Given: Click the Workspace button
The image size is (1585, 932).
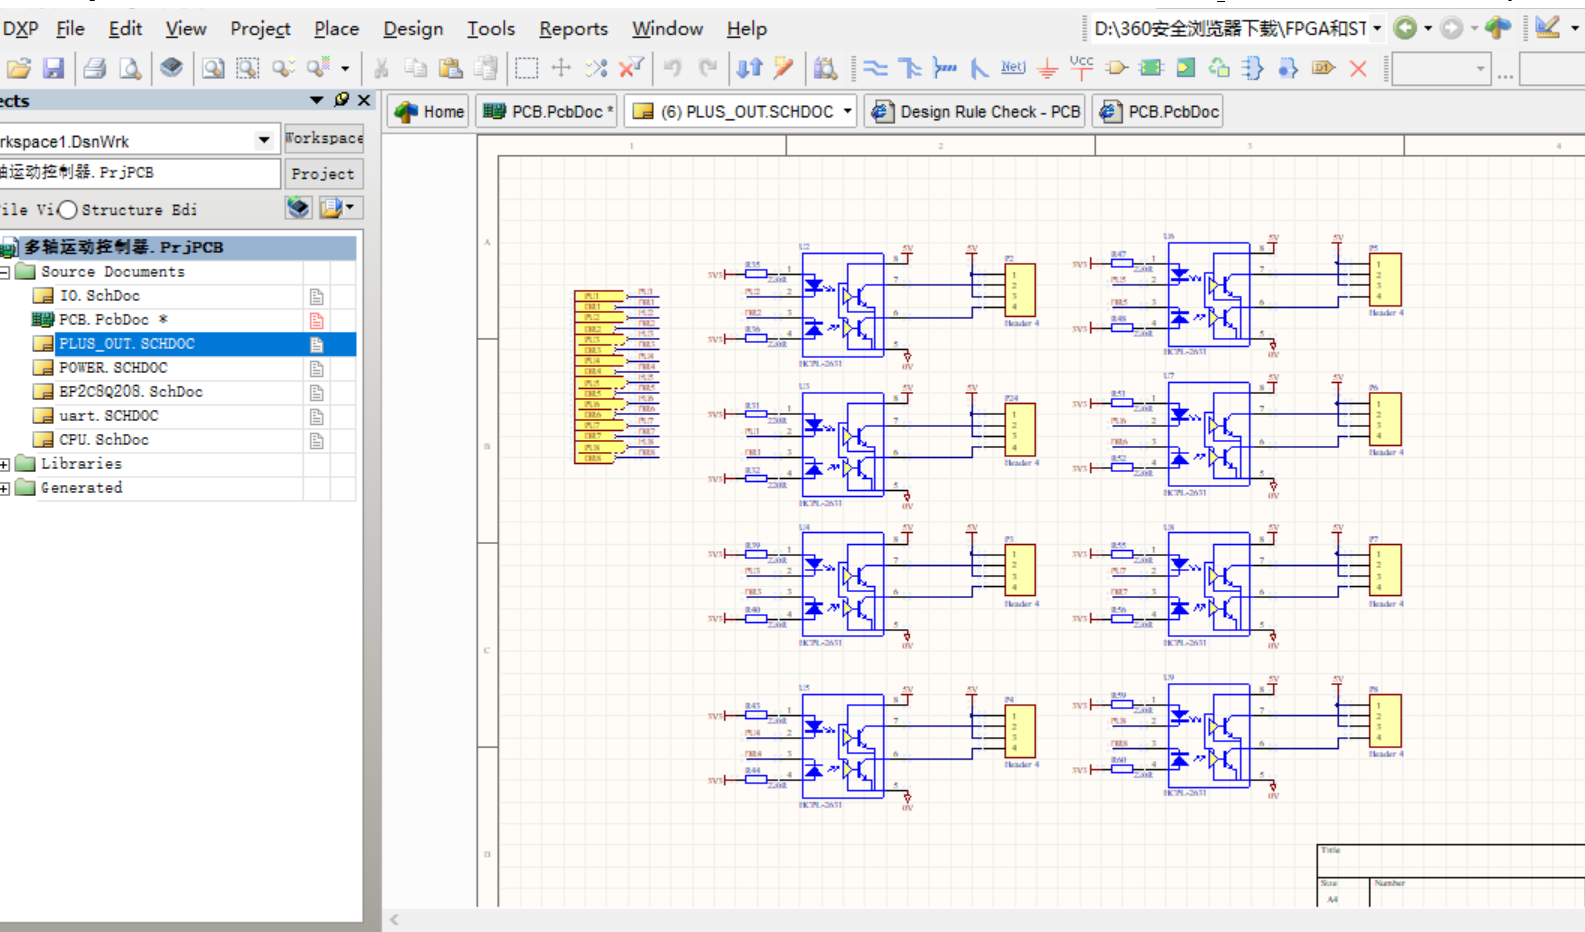Looking at the screenshot, I should click(324, 138).
